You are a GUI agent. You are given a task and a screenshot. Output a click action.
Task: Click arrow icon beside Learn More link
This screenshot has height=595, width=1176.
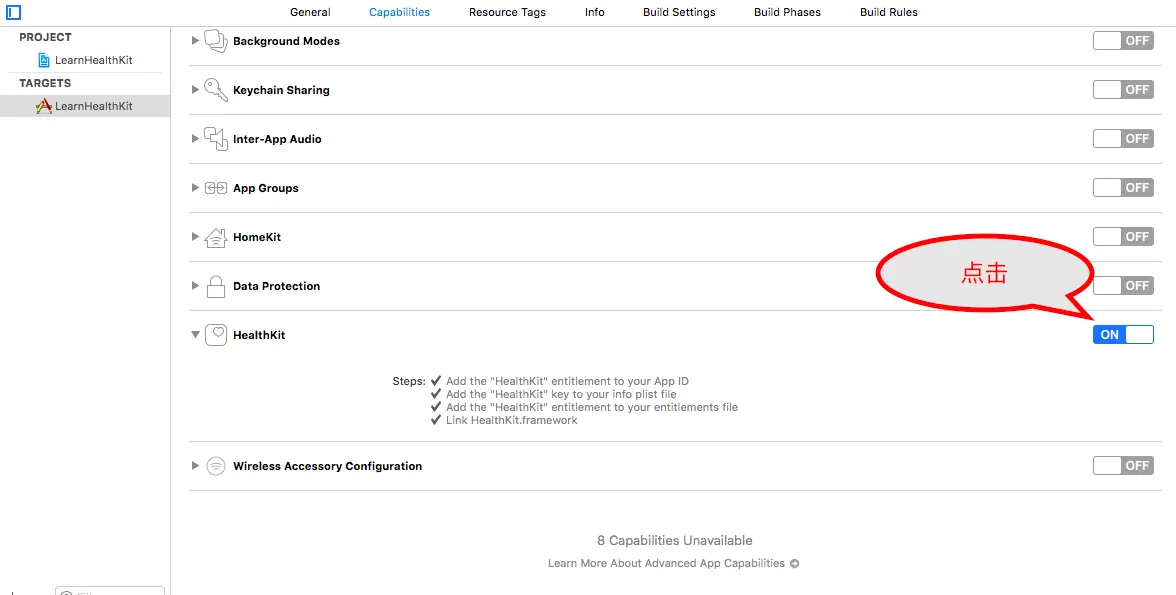click(794, 563)
